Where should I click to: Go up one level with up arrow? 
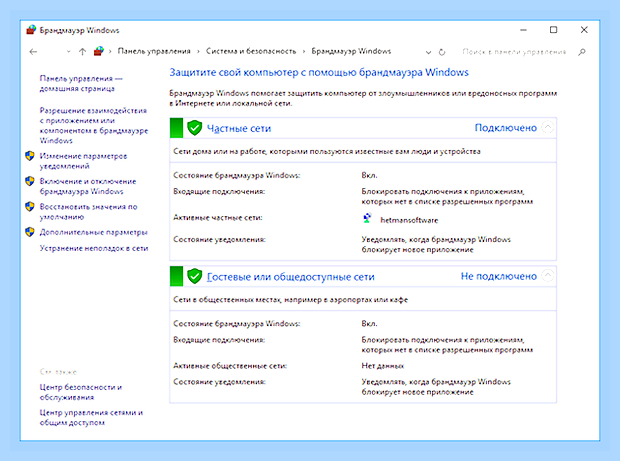point(82,51)
